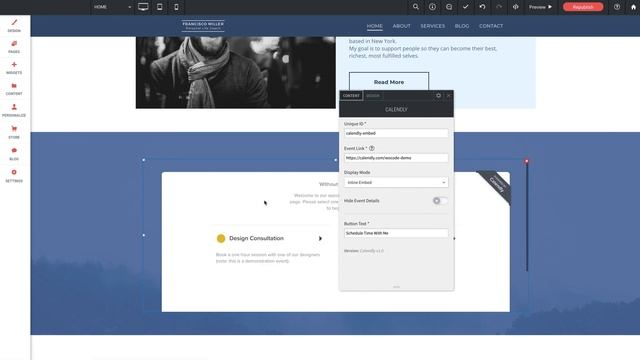
Task: Click the Calendly panel bottom resize grip
Action: [396, 287]
